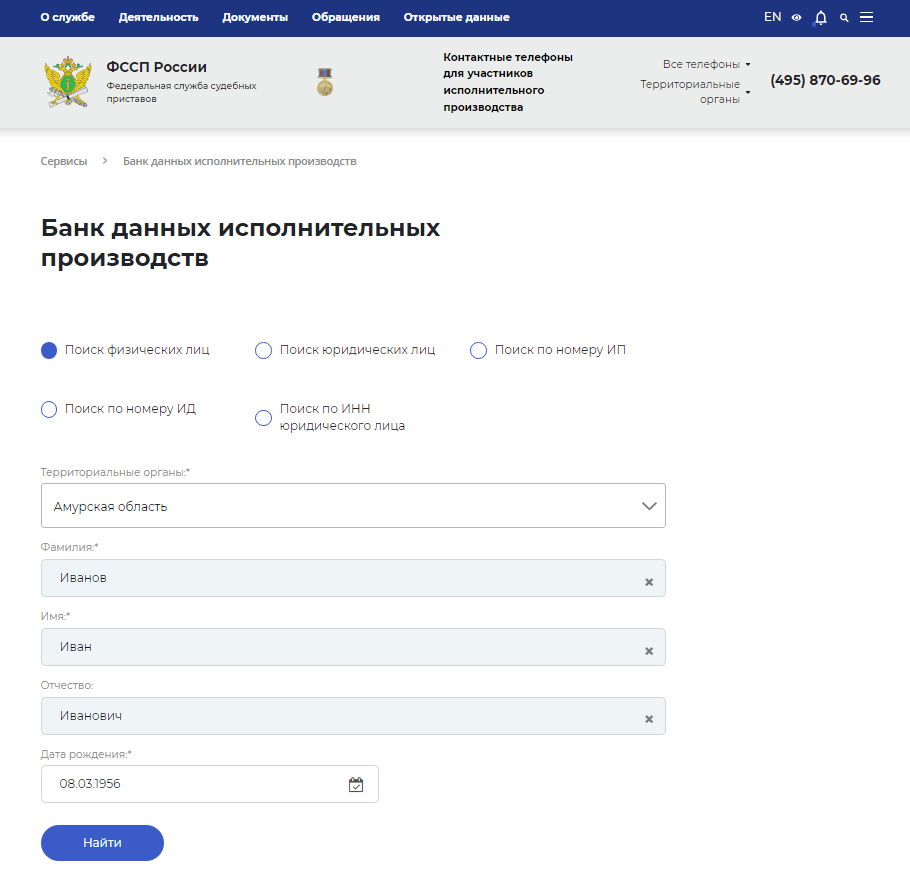Expand Территориальные органы phone list in header
910x884 pixels.
tap(695, 91)
